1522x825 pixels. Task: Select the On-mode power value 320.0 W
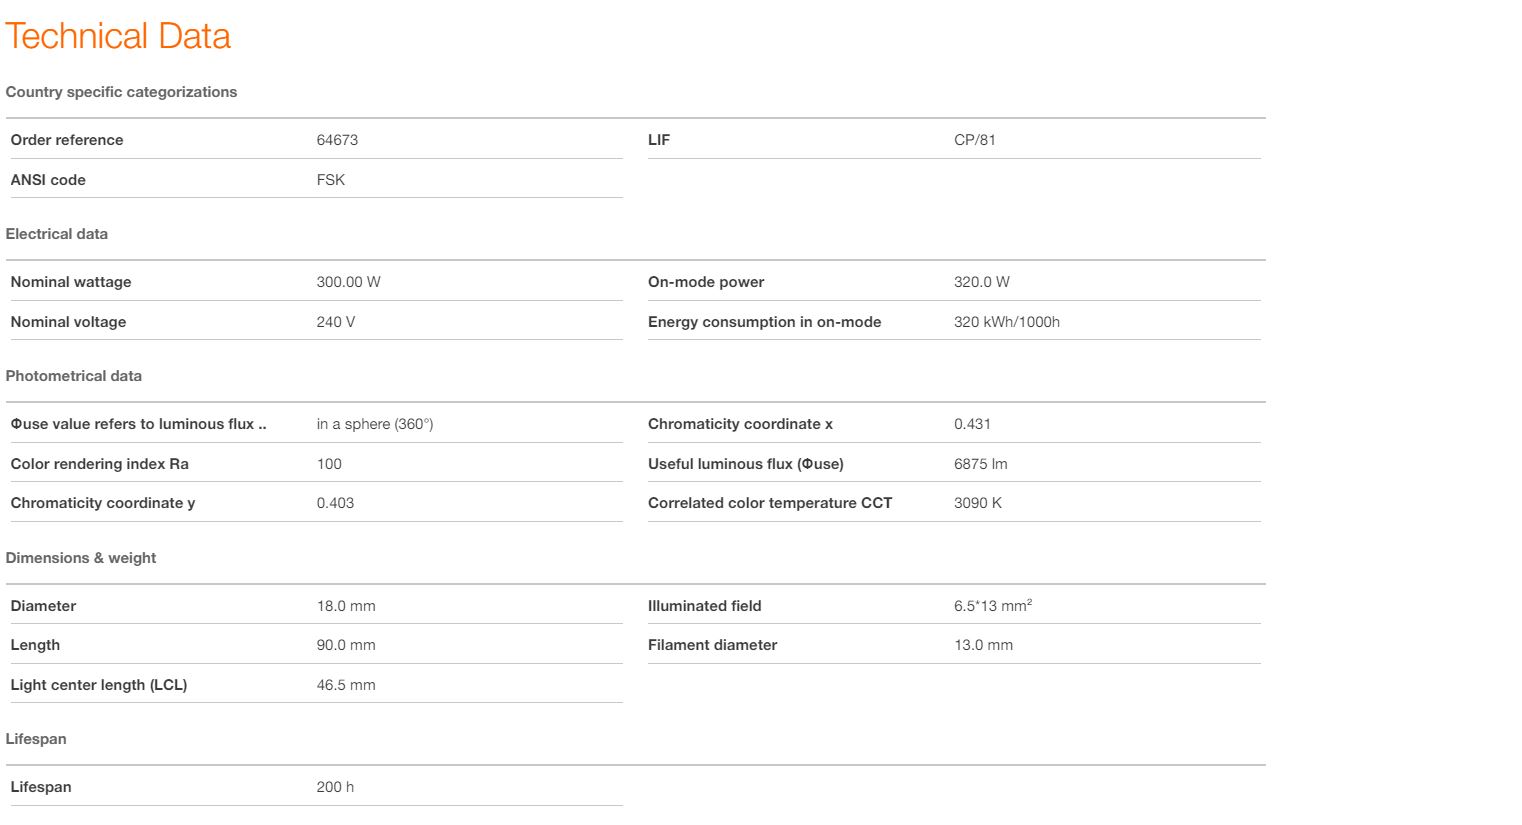[981, 282]
